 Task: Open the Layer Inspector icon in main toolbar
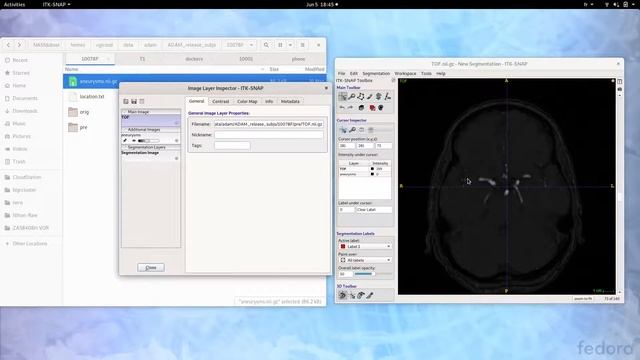[x=361, y=108]
